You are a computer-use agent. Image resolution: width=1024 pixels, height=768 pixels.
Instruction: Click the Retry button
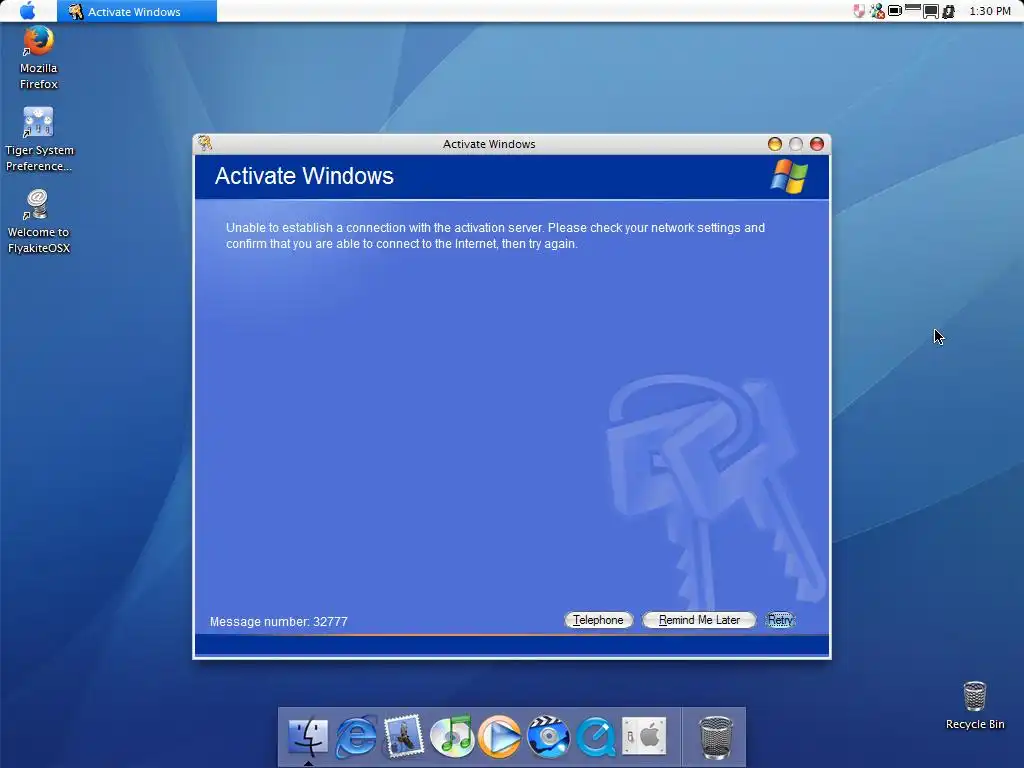[780, 620]
